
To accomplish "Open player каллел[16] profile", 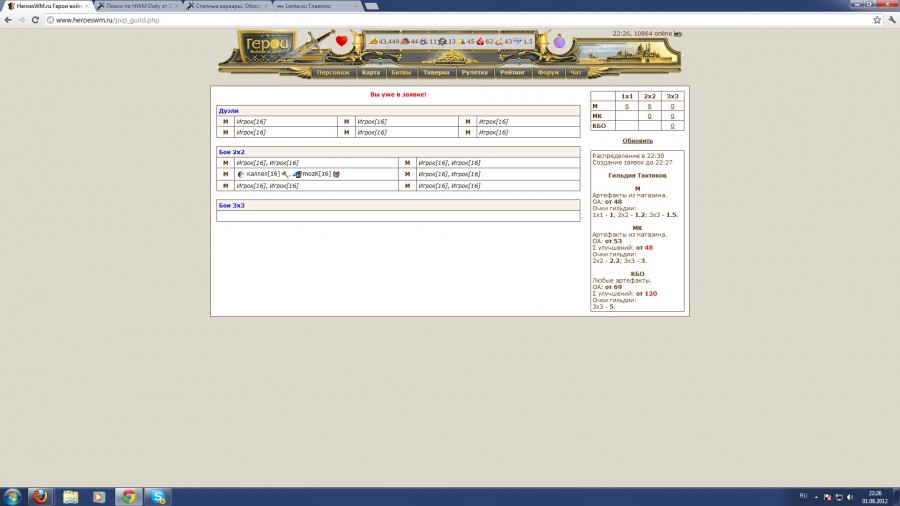I will [263, 174].
